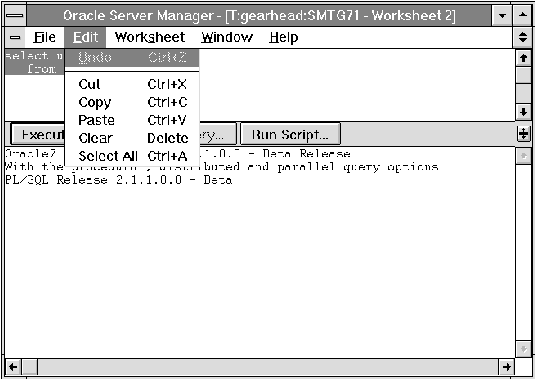Choose Clear from the Edit menu

pos(132,138)
